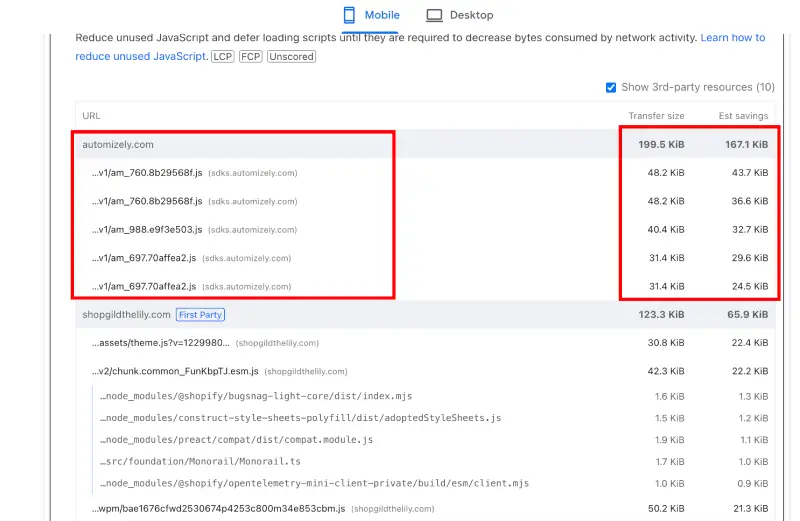This screenshot has width=800, height=521.
Task: Click the Unscored badge
Action: [292, 57]
